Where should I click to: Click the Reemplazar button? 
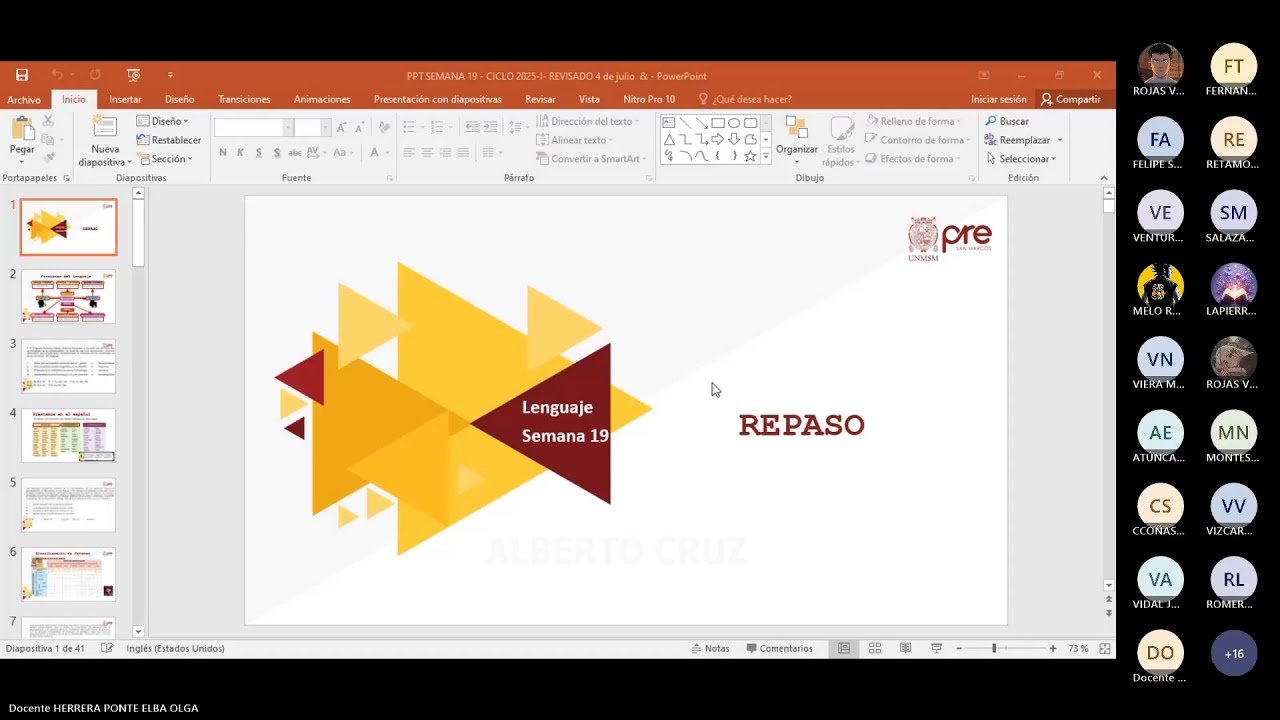[x=1018, y=140]
